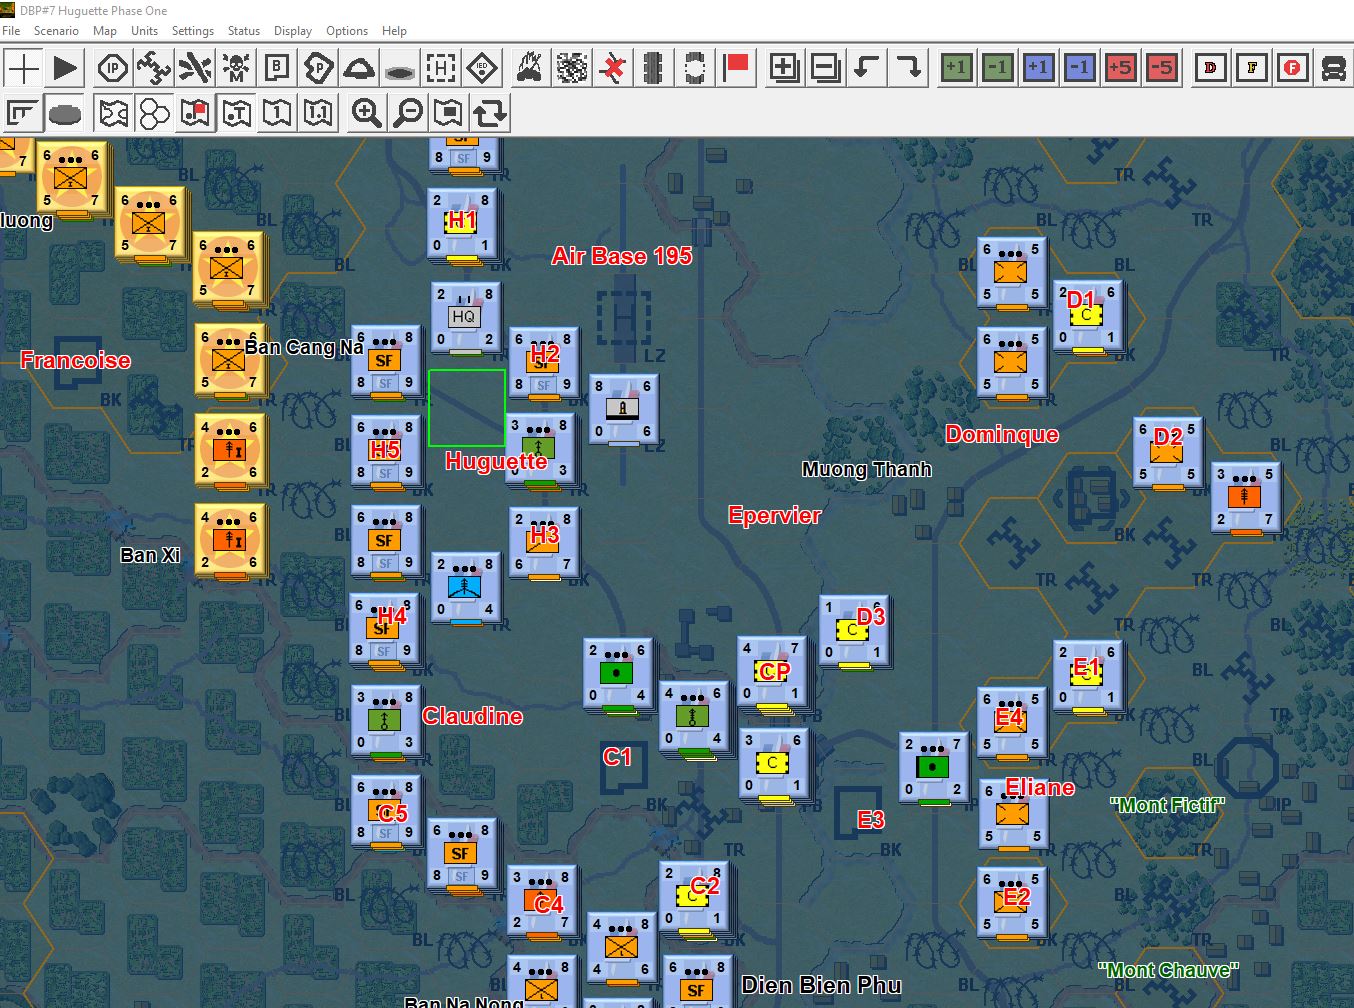Click the play arrow toolbar button

point(65,68)
